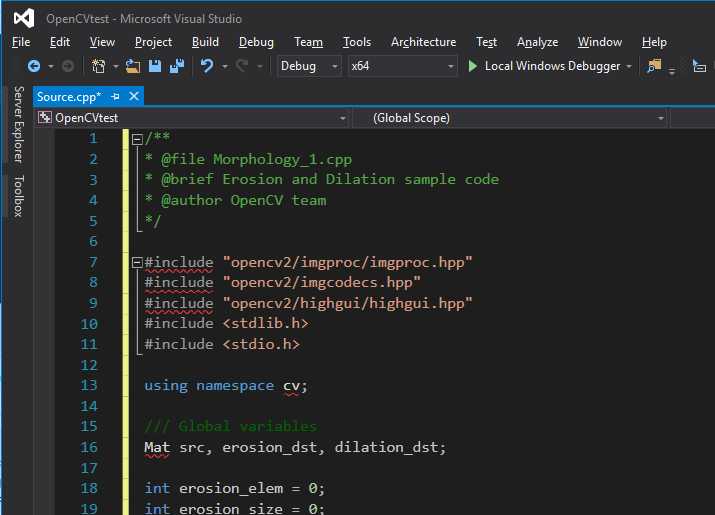The width and height of the screenshot is (715, 515).
Task: Open the Test menu
Action: pos(486,42)
